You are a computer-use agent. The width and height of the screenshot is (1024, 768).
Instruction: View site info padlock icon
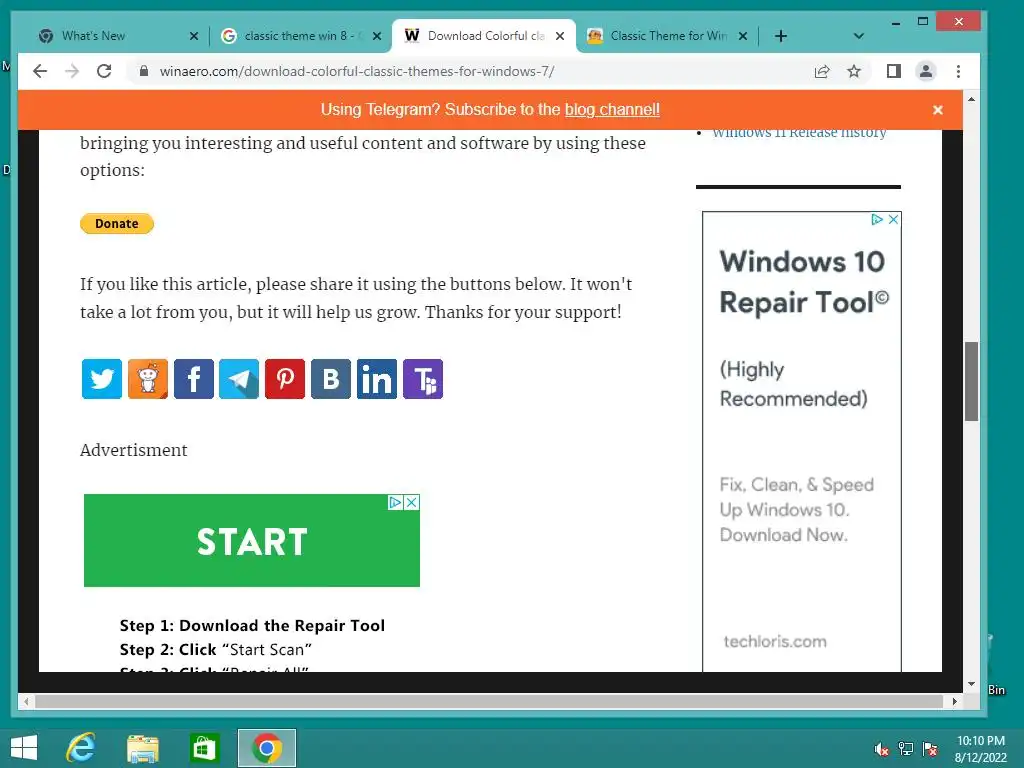coord(144,71)
